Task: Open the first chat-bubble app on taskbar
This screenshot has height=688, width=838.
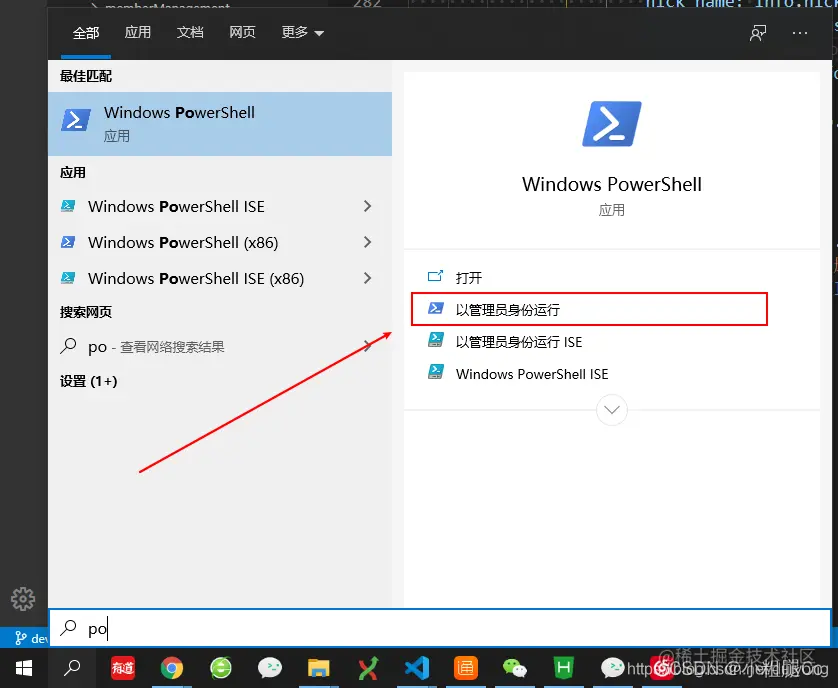Action: pos(270,668)
